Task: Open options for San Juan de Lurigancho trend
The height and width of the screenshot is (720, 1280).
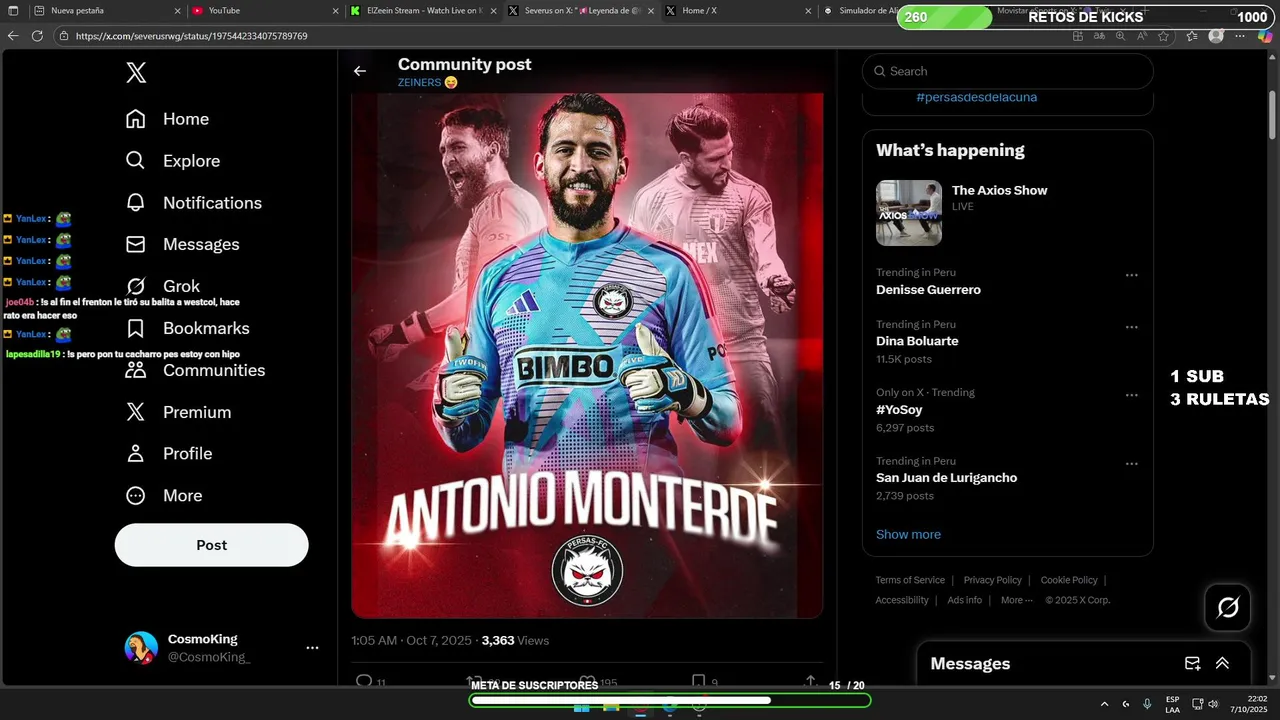Action: (1132, 464)
